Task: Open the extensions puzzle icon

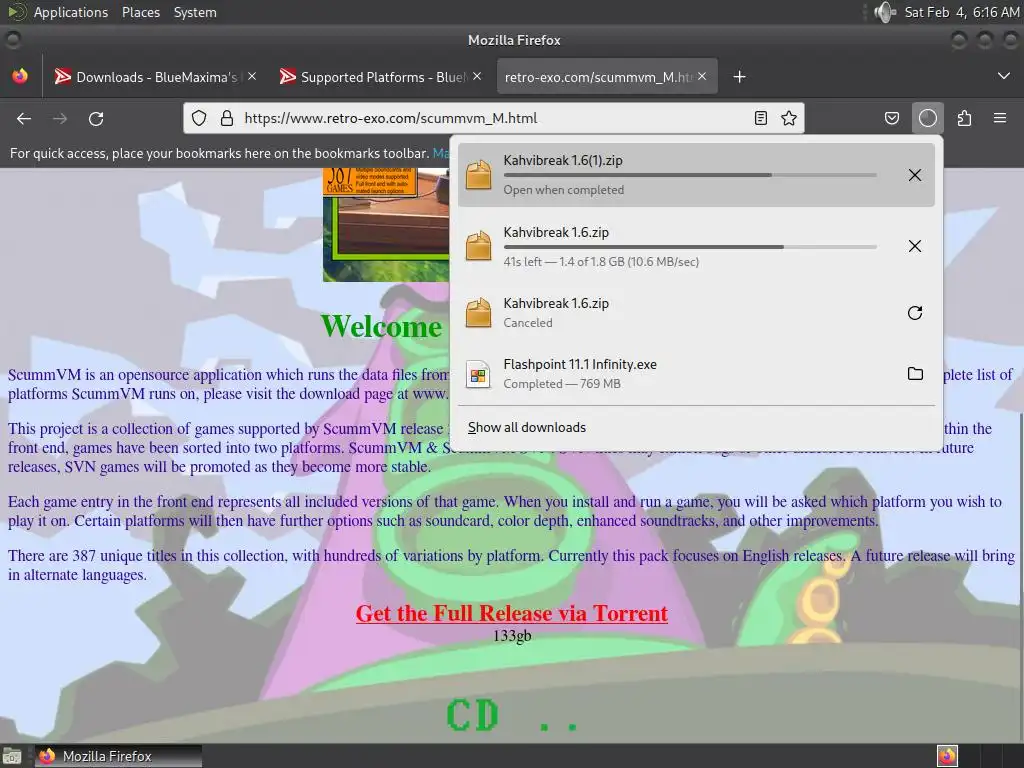Action: coord(964,118)
